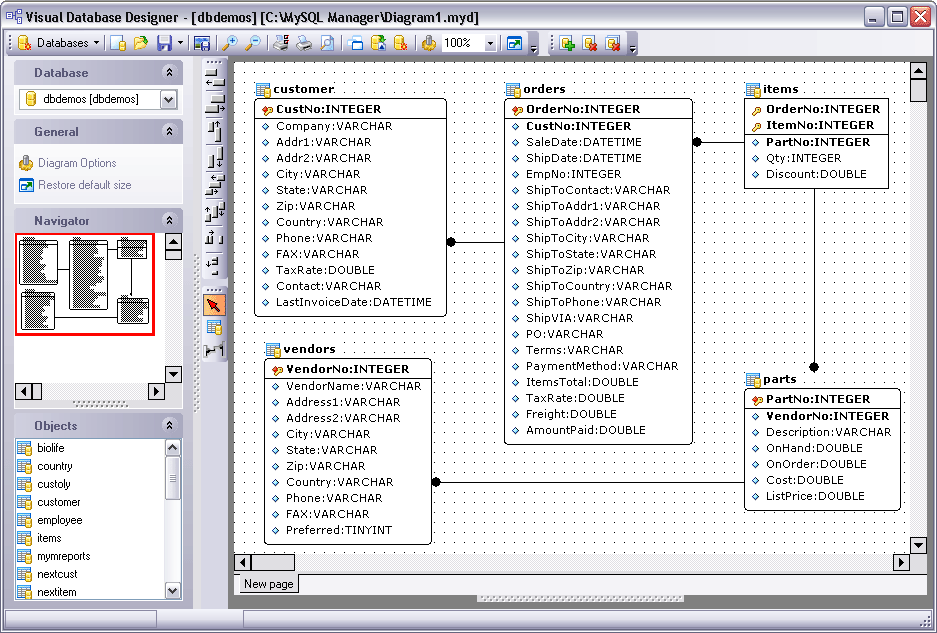This screenshot has width=937, height=633.
Task: Select the pointer tool in the vertical toolbar
Action: [x=214, y=305]
